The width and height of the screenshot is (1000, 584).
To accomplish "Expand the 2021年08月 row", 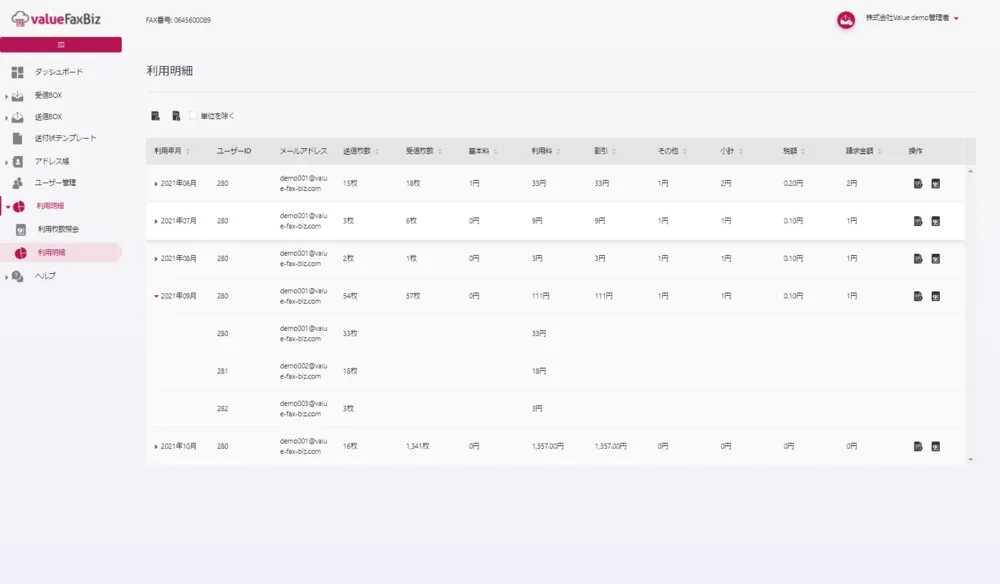I will pos(156,259).
